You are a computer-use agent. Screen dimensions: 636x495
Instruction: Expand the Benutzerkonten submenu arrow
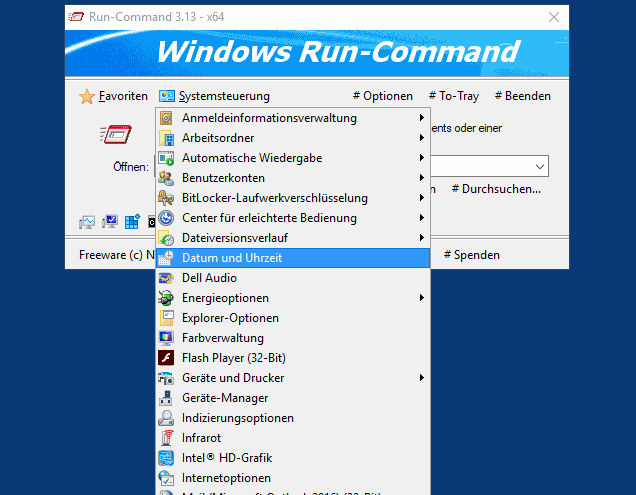click(422, 178)
